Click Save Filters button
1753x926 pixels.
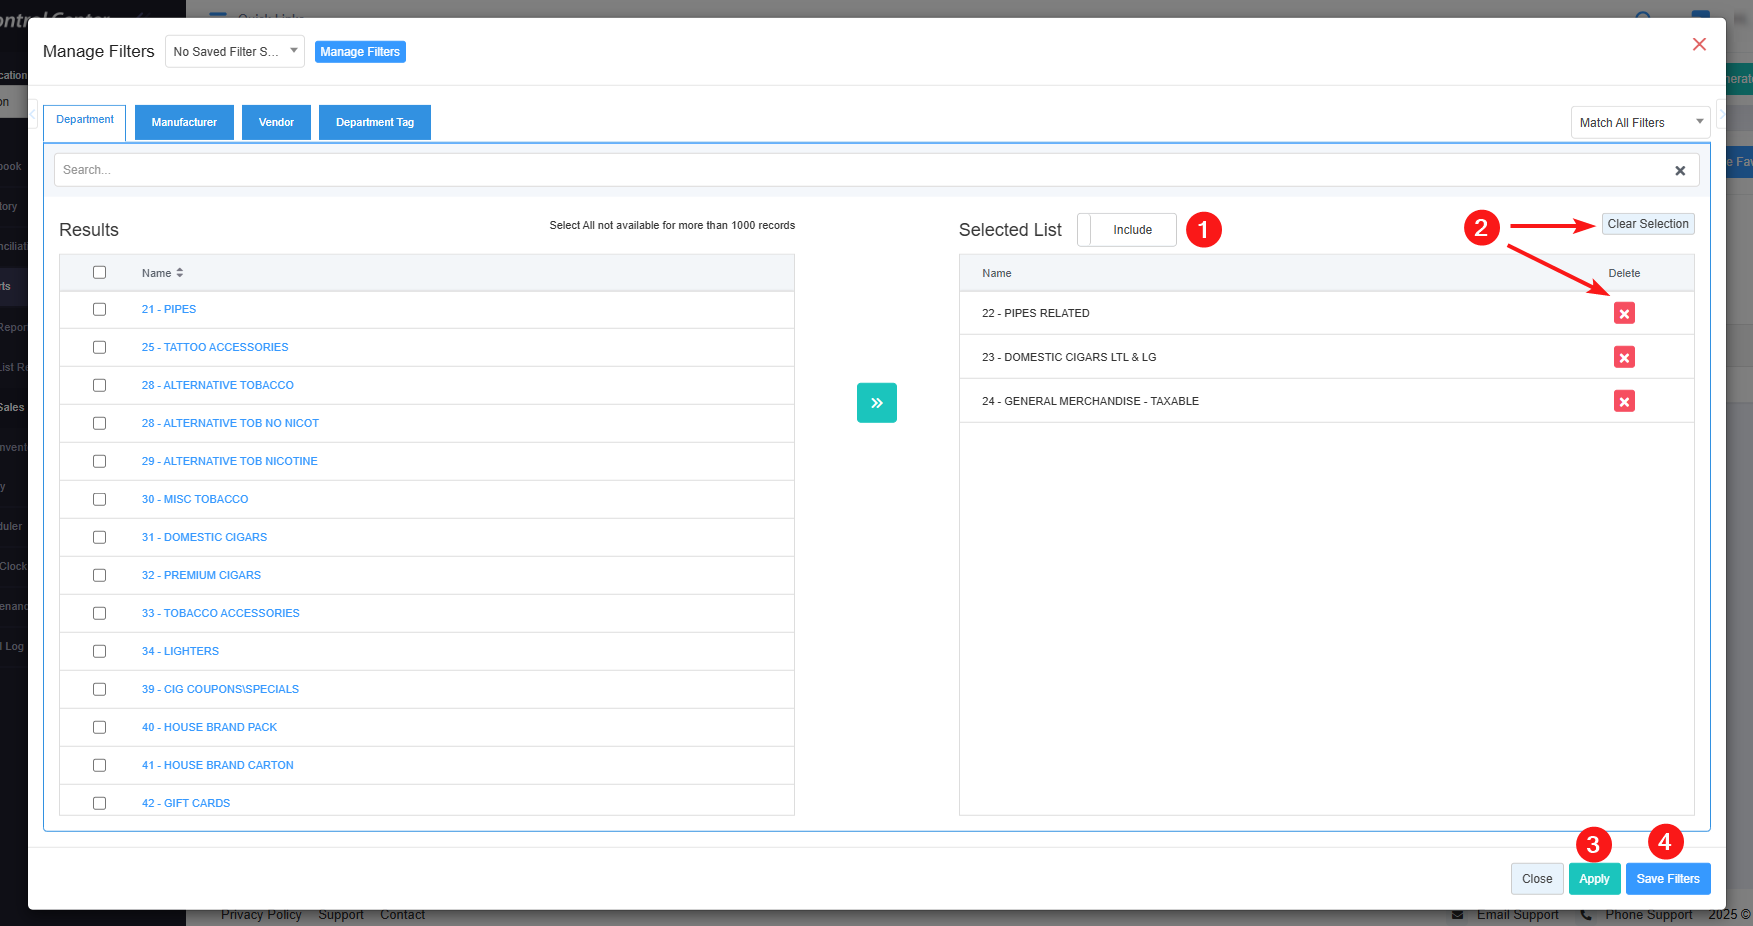pyautogui.click(x=1667, y=879)
